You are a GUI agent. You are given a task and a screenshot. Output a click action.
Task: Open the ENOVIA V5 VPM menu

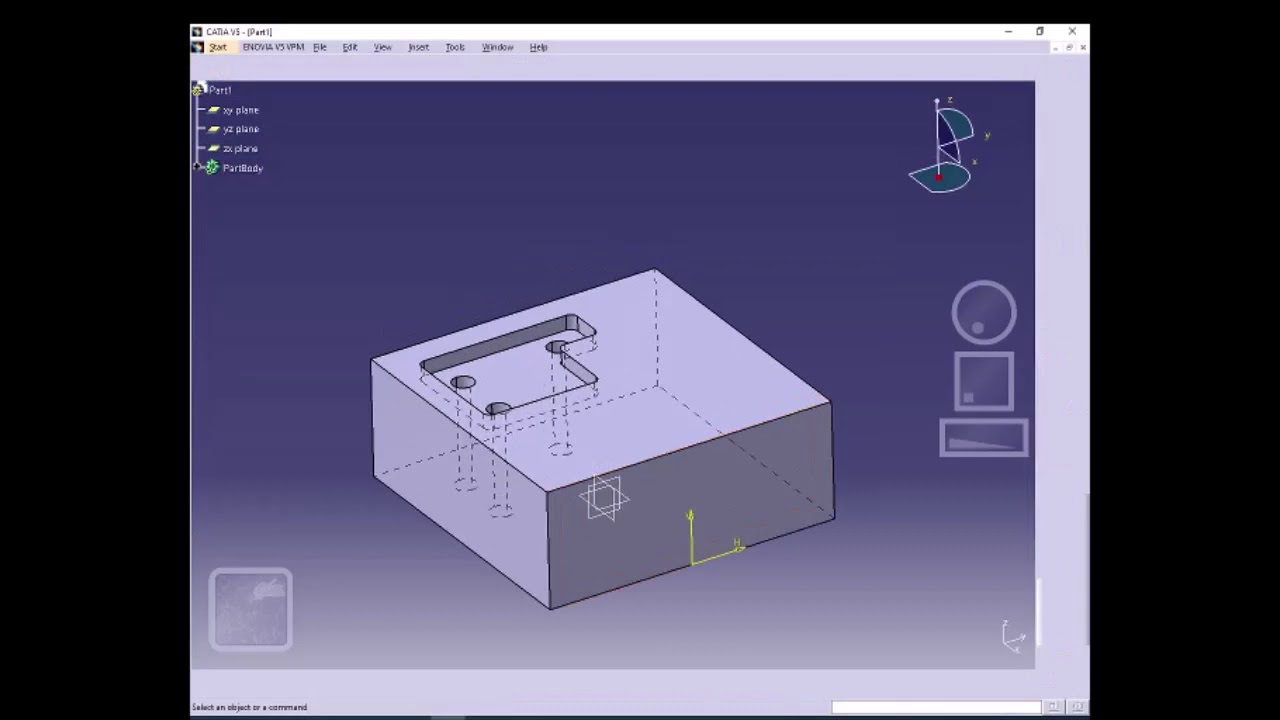coord(273,47)
